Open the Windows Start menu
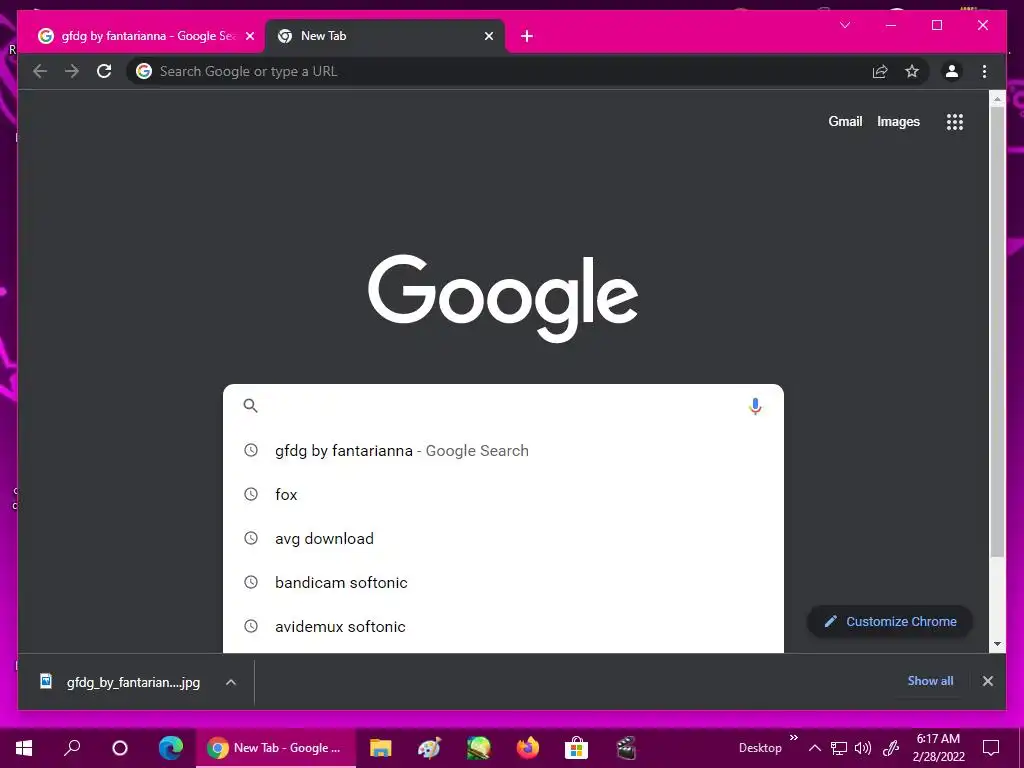 point(24,748)
